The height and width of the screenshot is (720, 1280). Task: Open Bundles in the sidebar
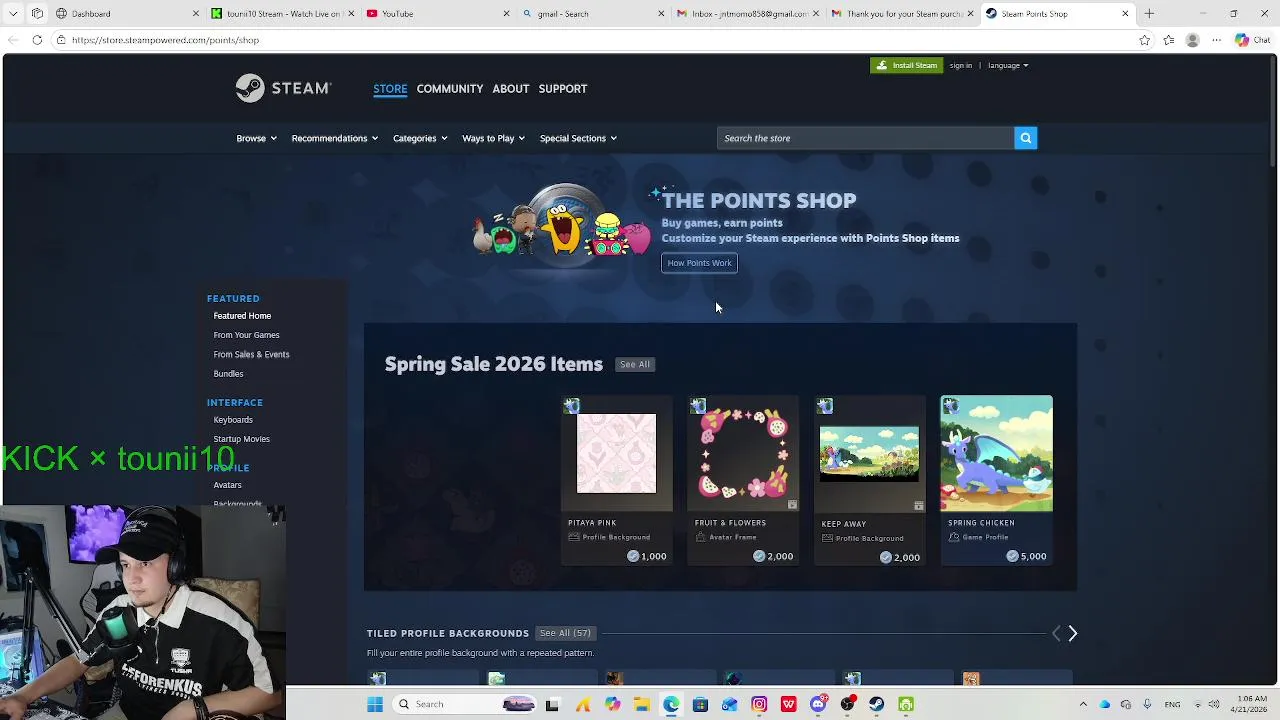tap(228, 374)
